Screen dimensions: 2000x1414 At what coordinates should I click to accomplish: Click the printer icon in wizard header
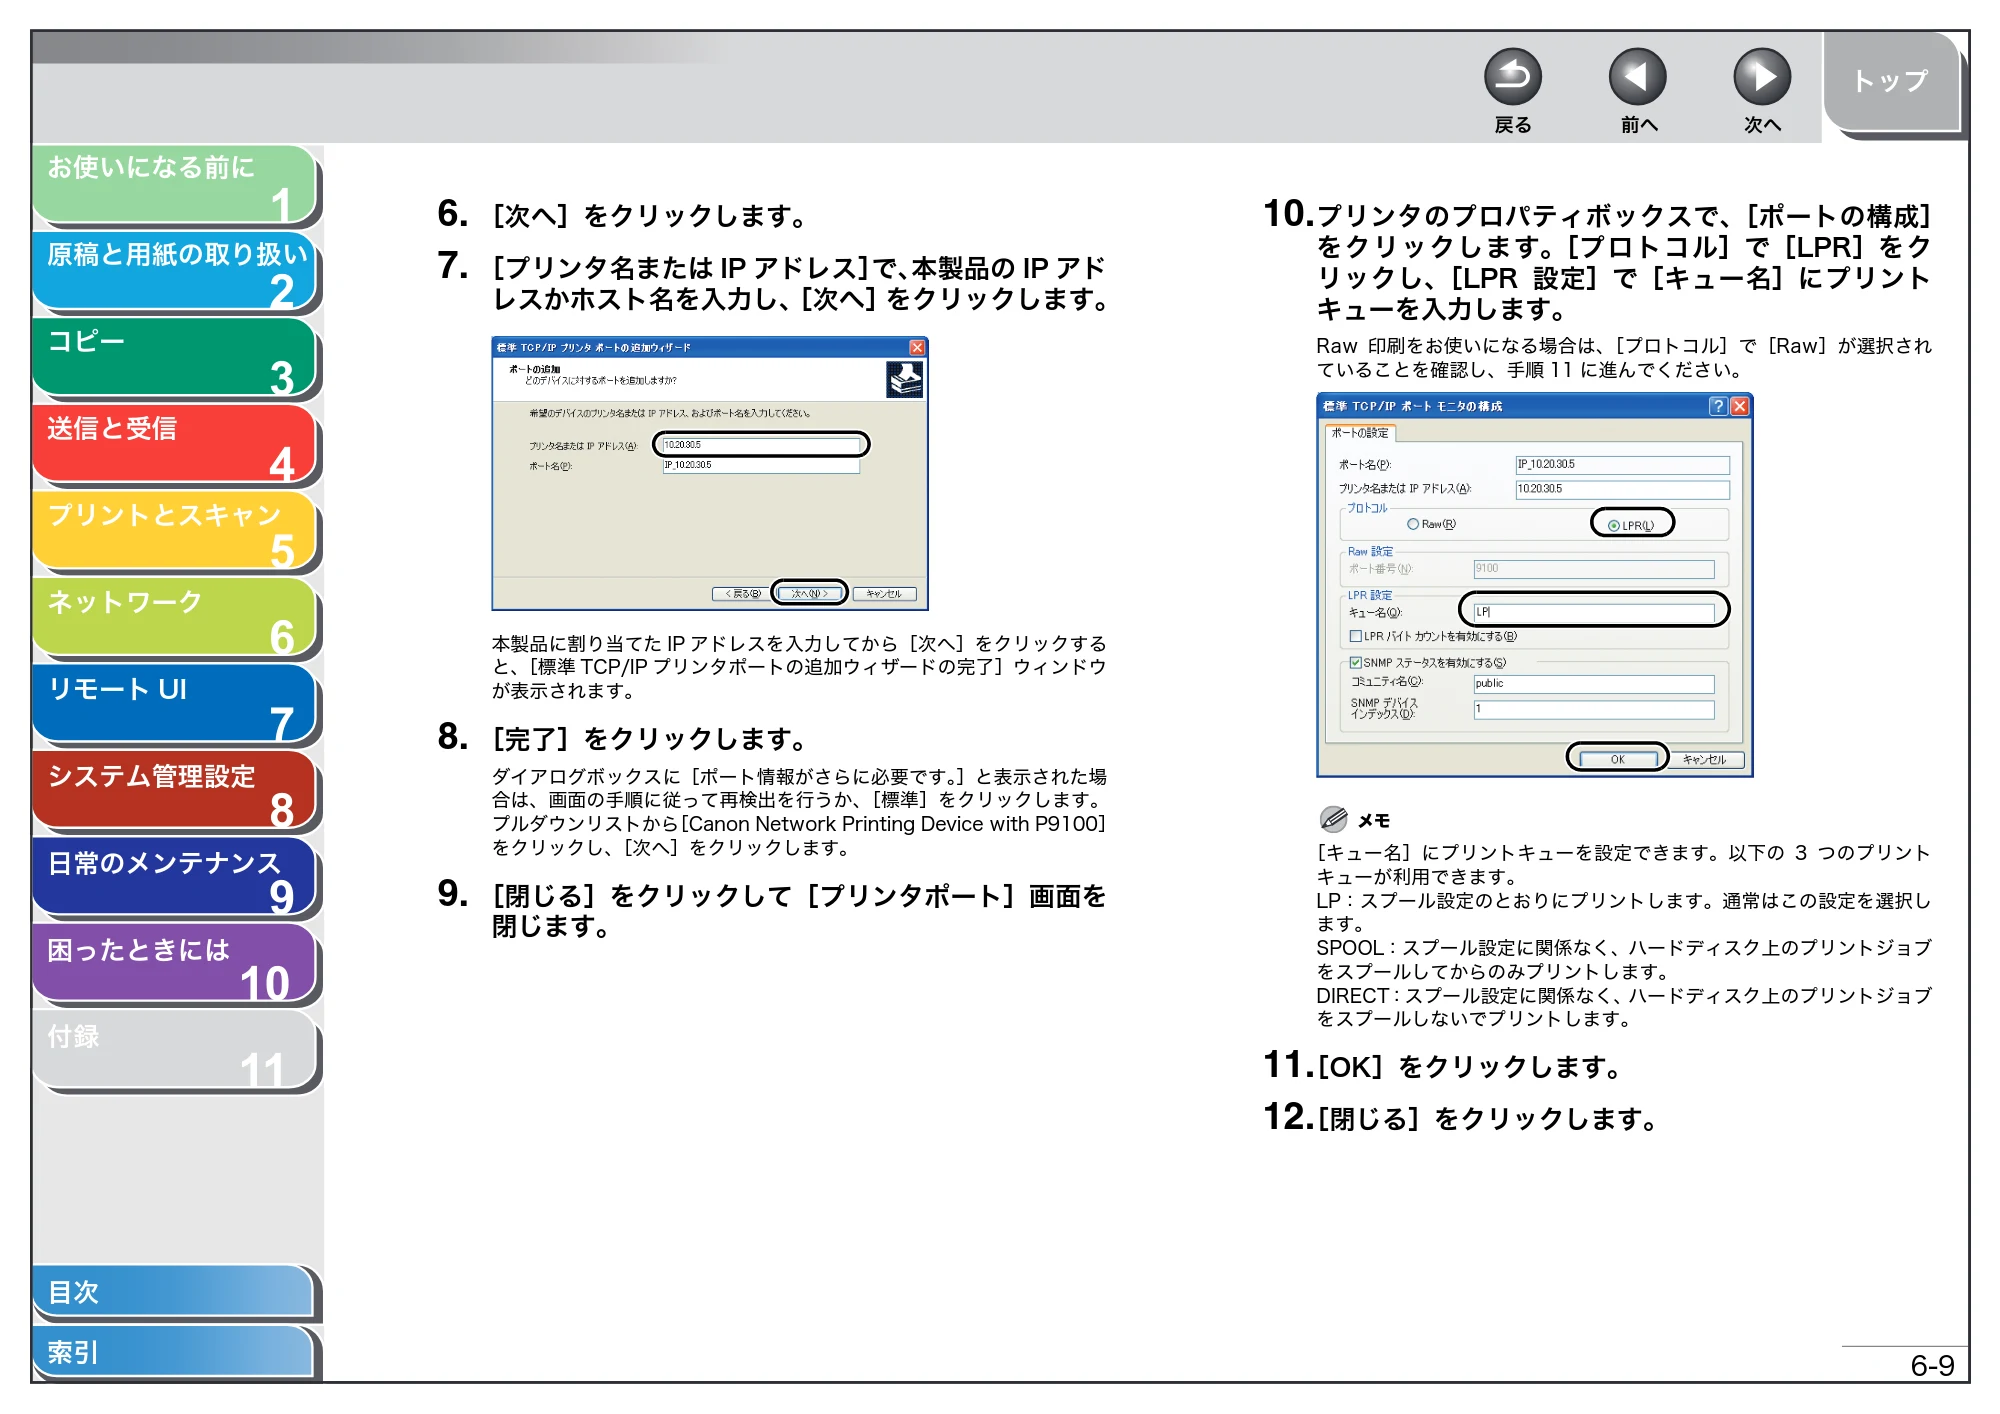point(904,379)
